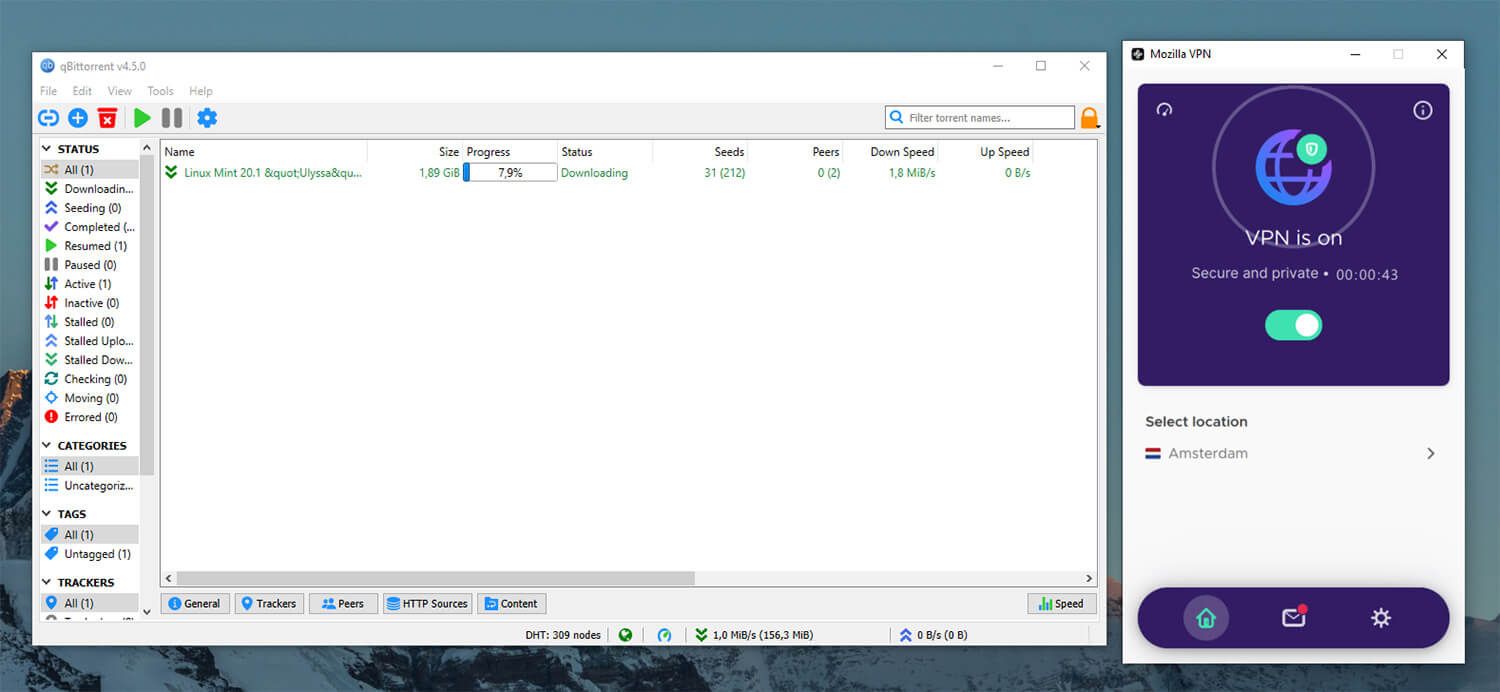Viewport: 1500px width, 692px height.
Task: Delete selected torrent with red trash icon
Action: 107,118
